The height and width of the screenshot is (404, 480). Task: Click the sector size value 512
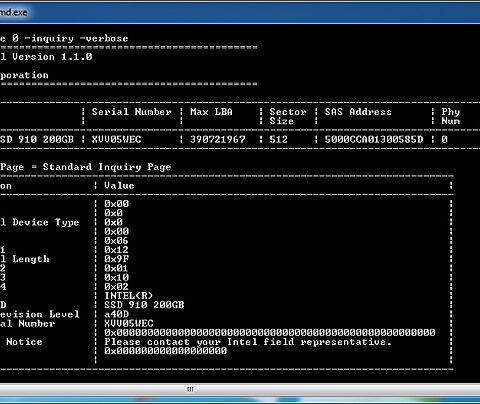click(278, 139)
